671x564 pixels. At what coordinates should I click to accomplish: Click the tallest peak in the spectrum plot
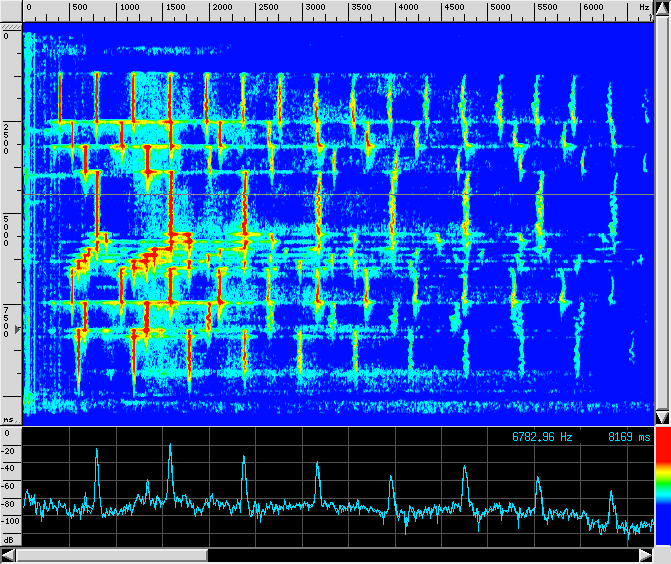(170, 446)
